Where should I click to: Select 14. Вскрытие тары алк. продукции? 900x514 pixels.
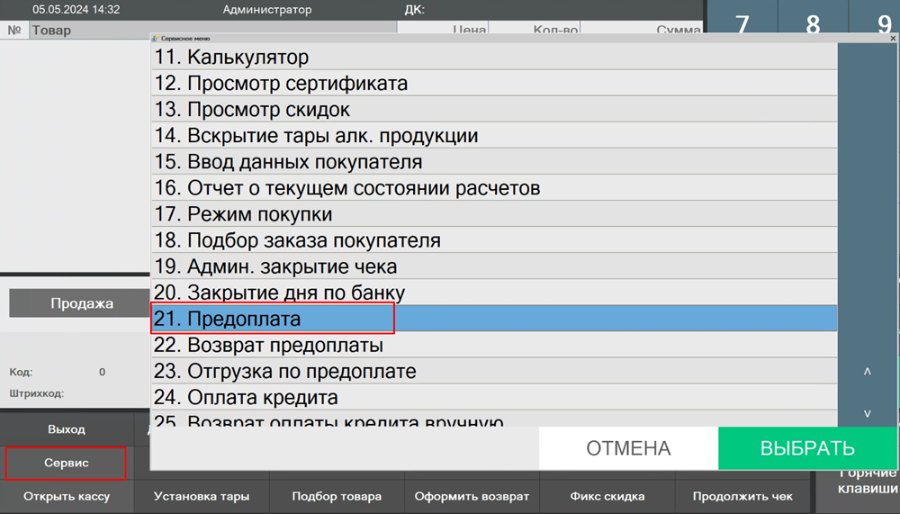pos(494,135)
